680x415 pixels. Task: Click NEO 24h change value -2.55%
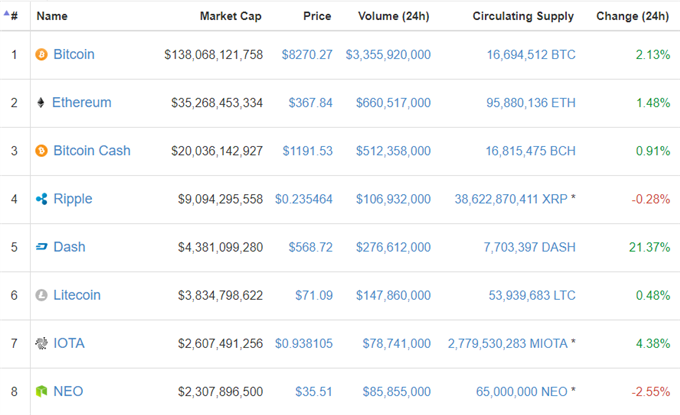(x=651, y=392)
